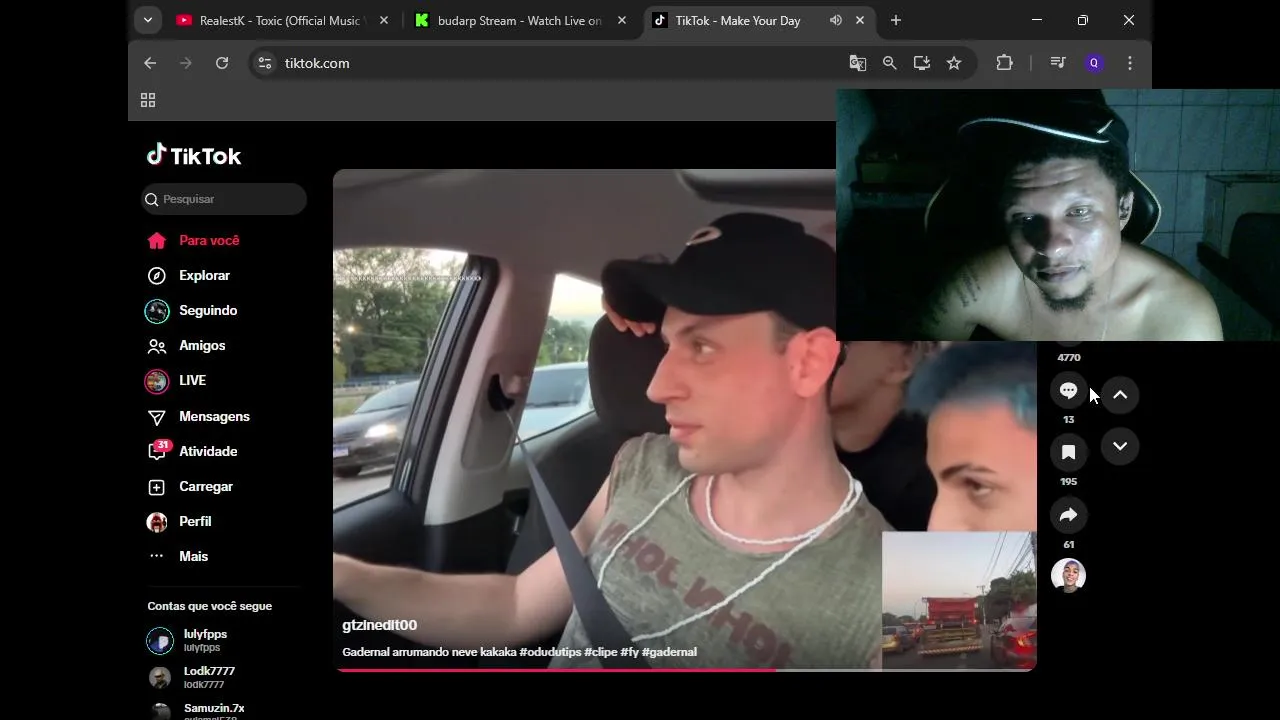
Task: Close the budarp Stream tab
Action: click(622, 20)
